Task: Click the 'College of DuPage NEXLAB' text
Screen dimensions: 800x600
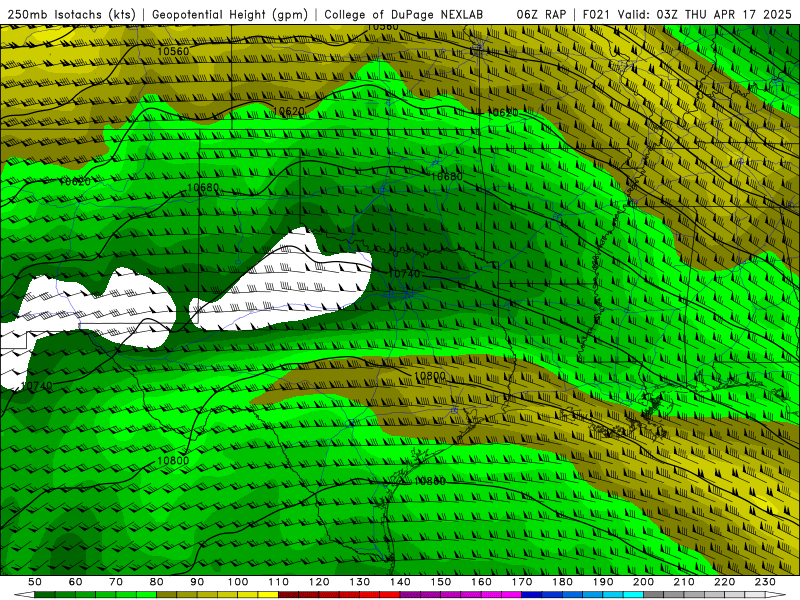Action: point(404,14)
